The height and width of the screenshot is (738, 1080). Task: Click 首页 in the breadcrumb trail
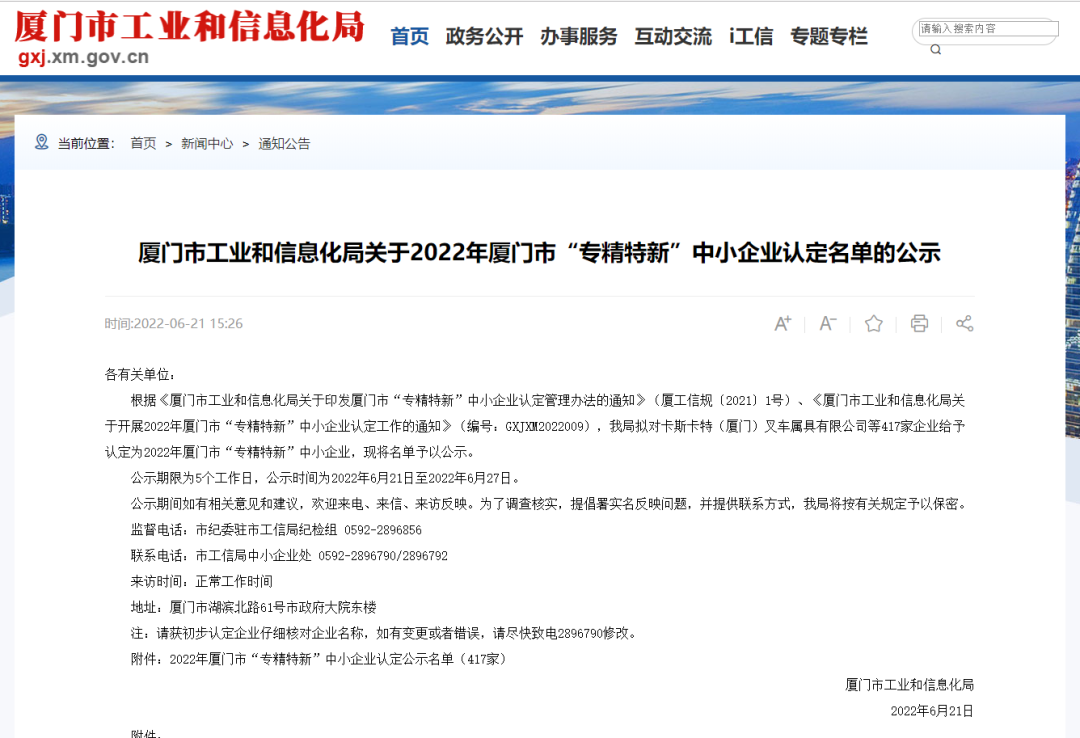[x=143, y=143]
